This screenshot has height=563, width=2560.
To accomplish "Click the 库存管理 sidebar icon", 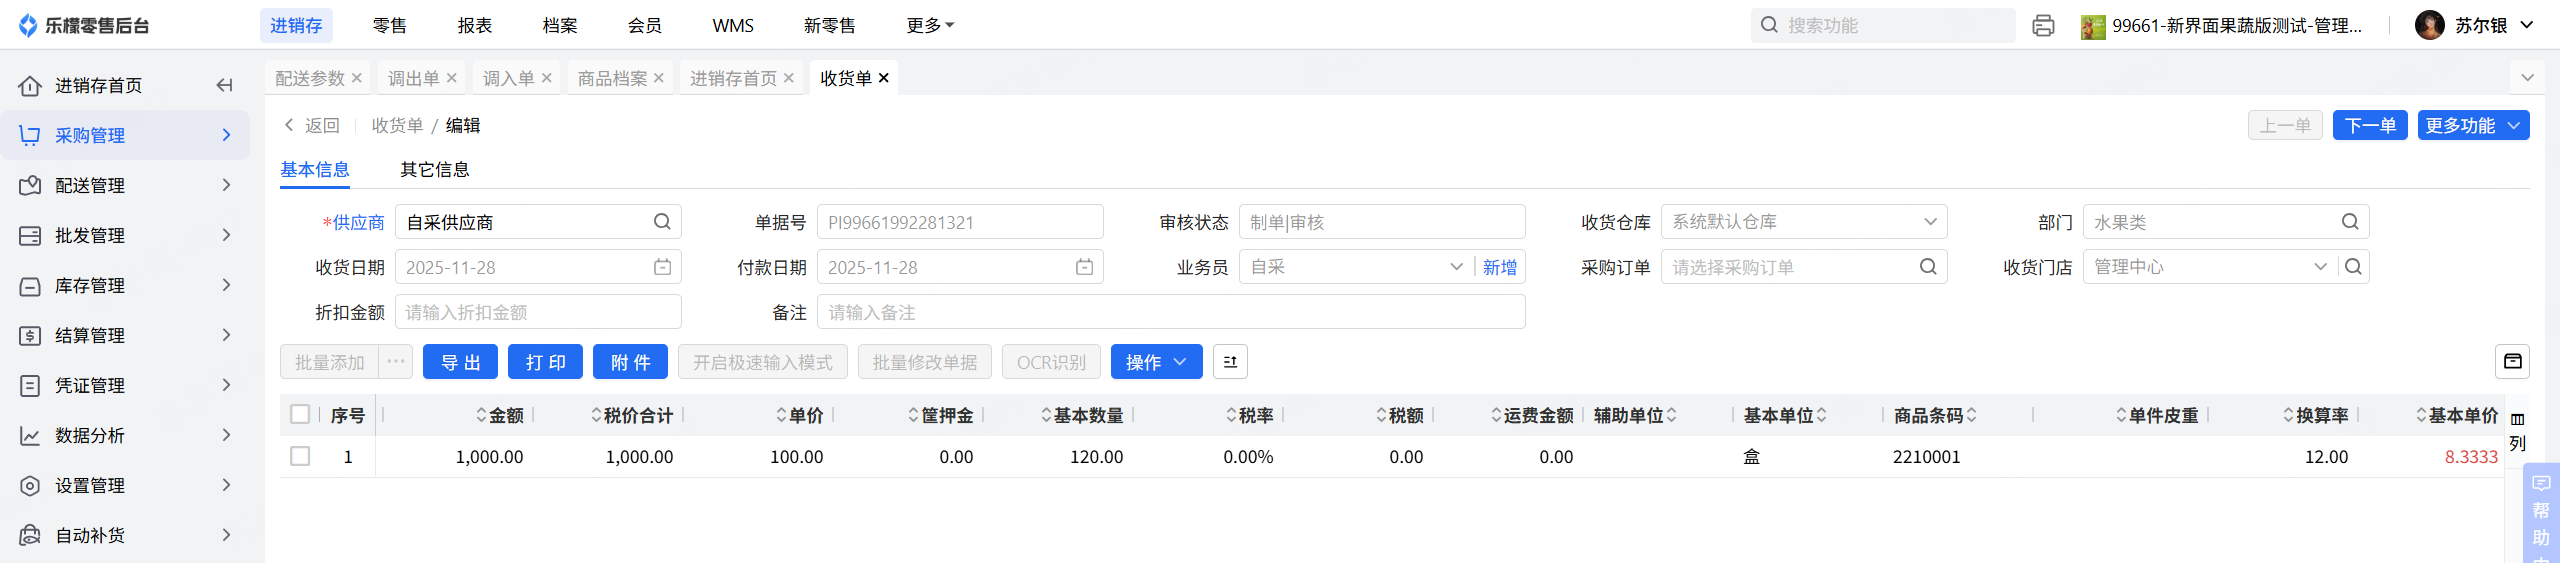I will point(30,285).
